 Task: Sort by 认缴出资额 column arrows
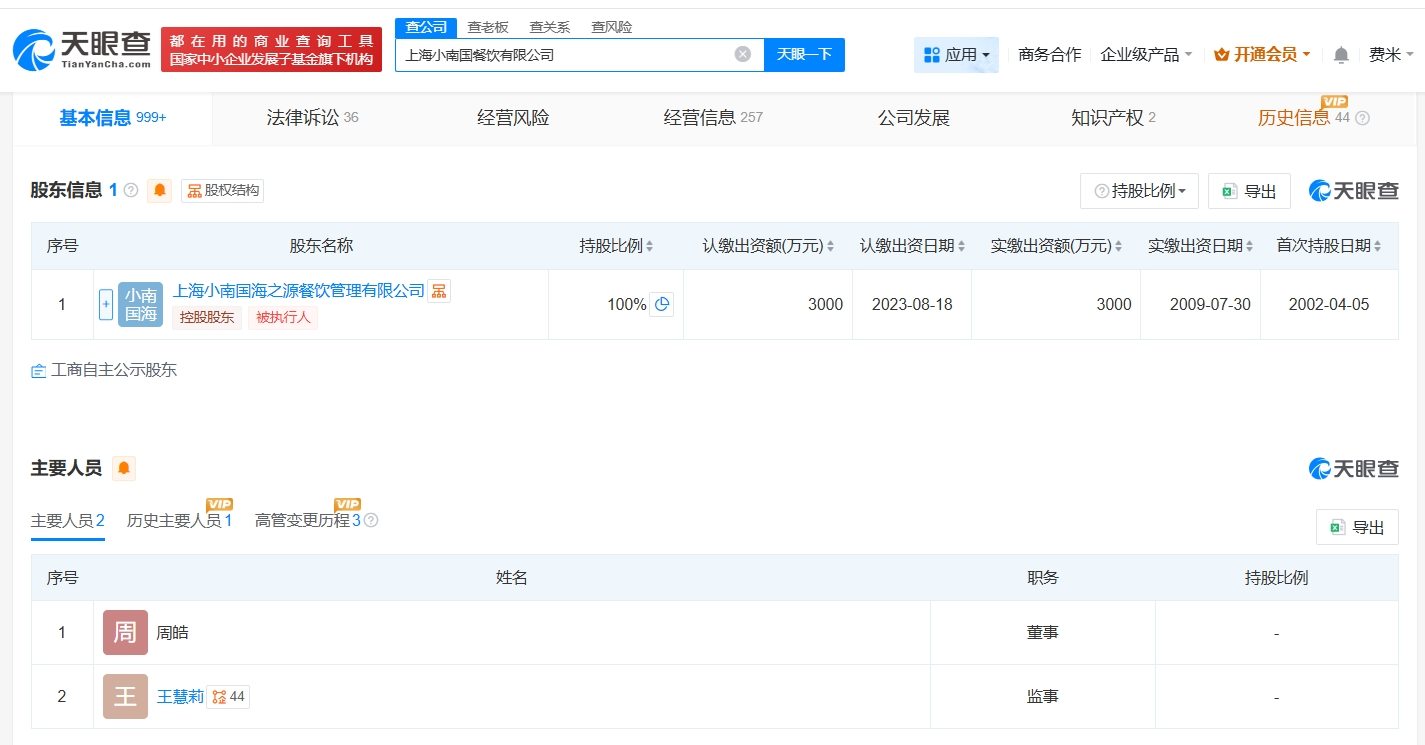click(x=830, y=247)
